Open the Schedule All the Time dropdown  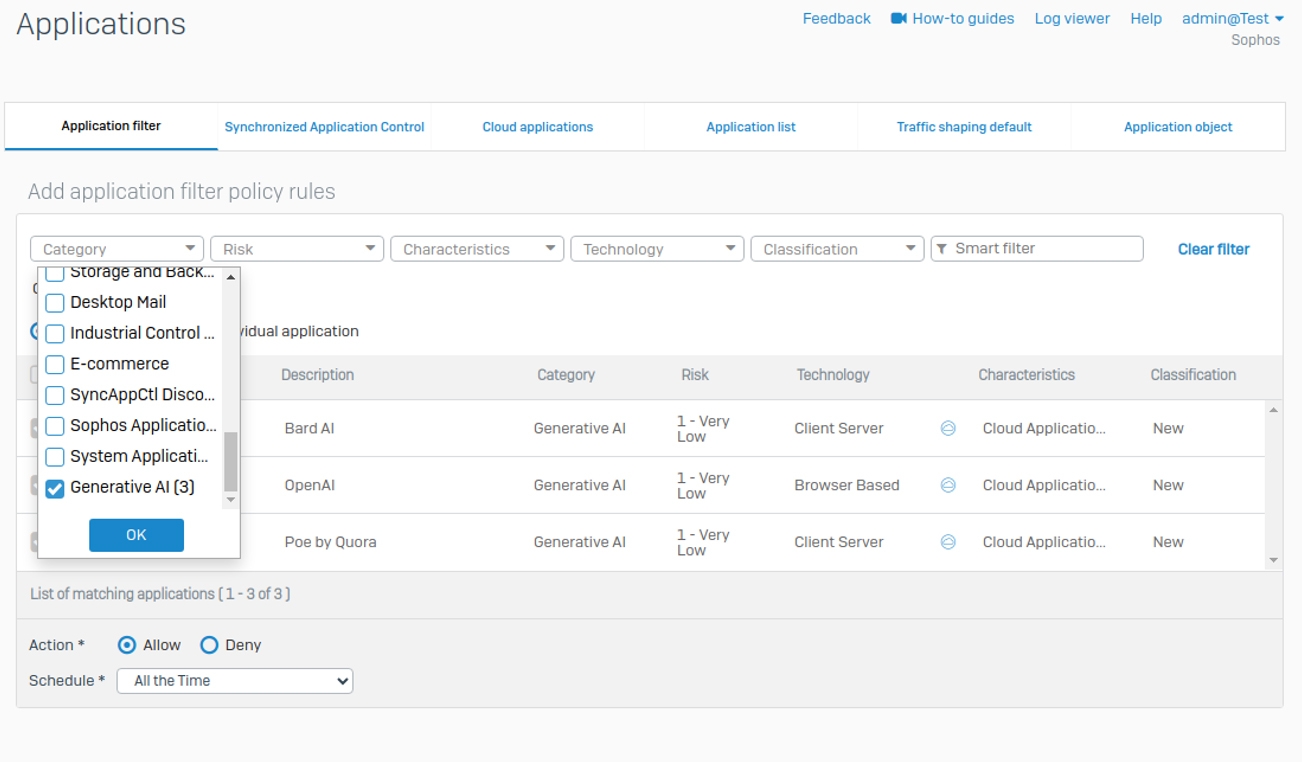coord(235,681)
